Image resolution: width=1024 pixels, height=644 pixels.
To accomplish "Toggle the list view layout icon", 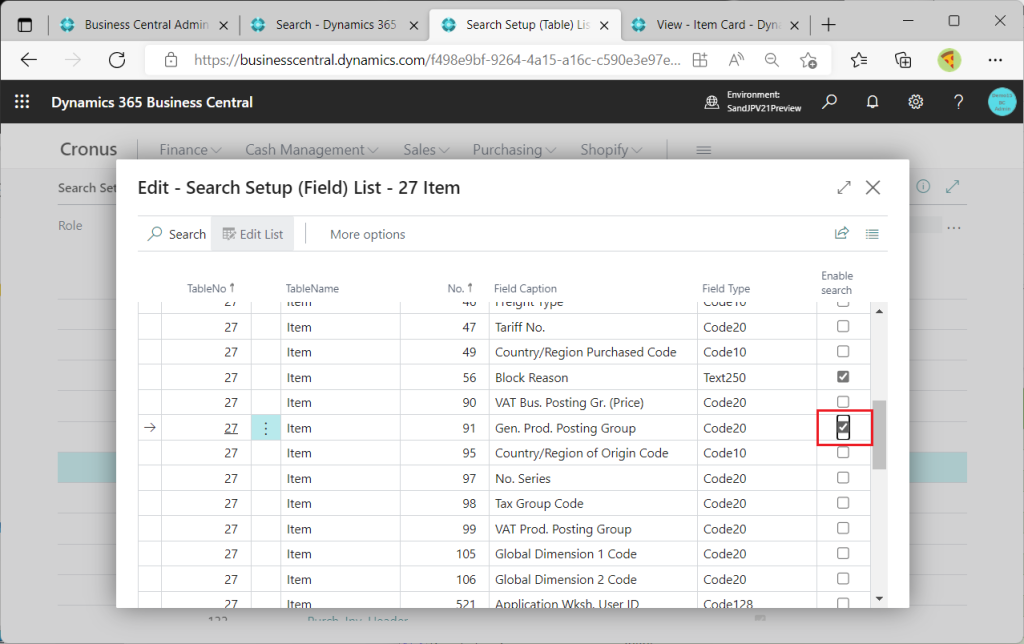I will [x=872, y=233].
